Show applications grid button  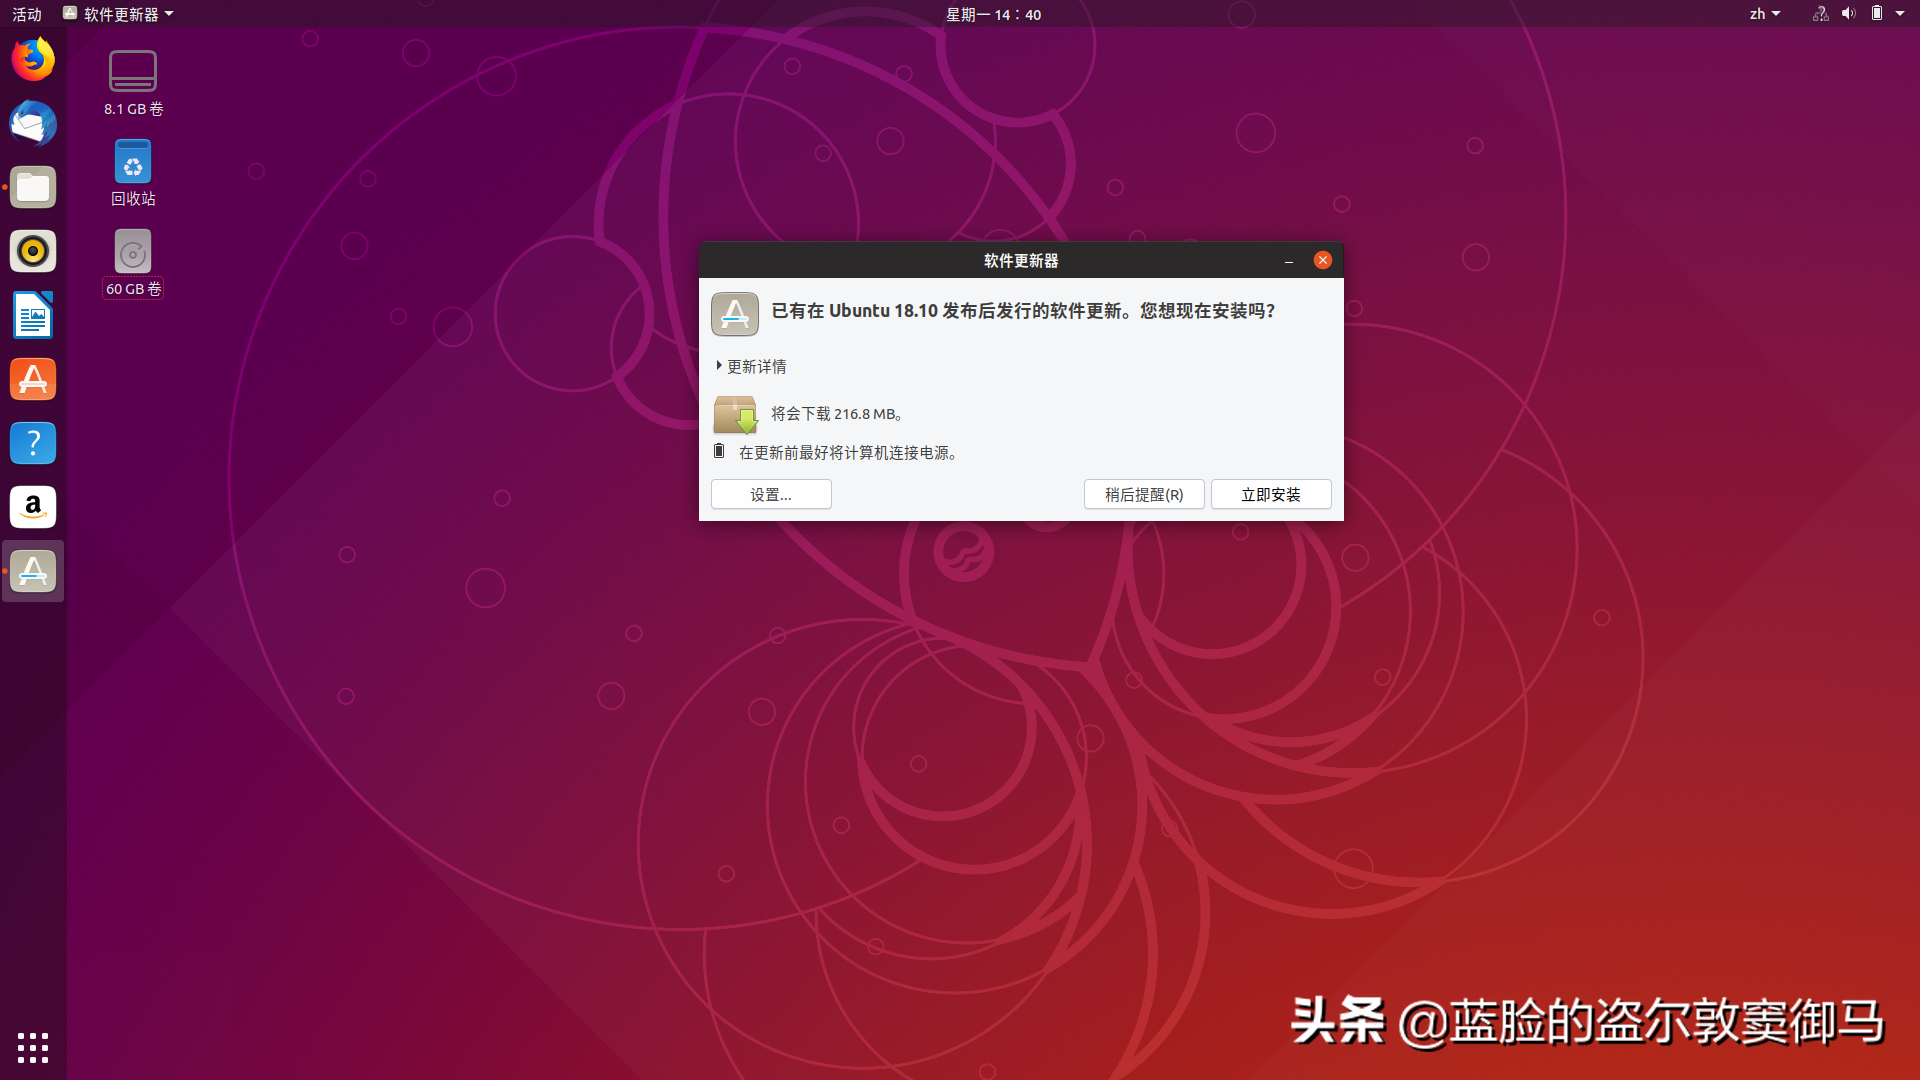coord(33,1047)
